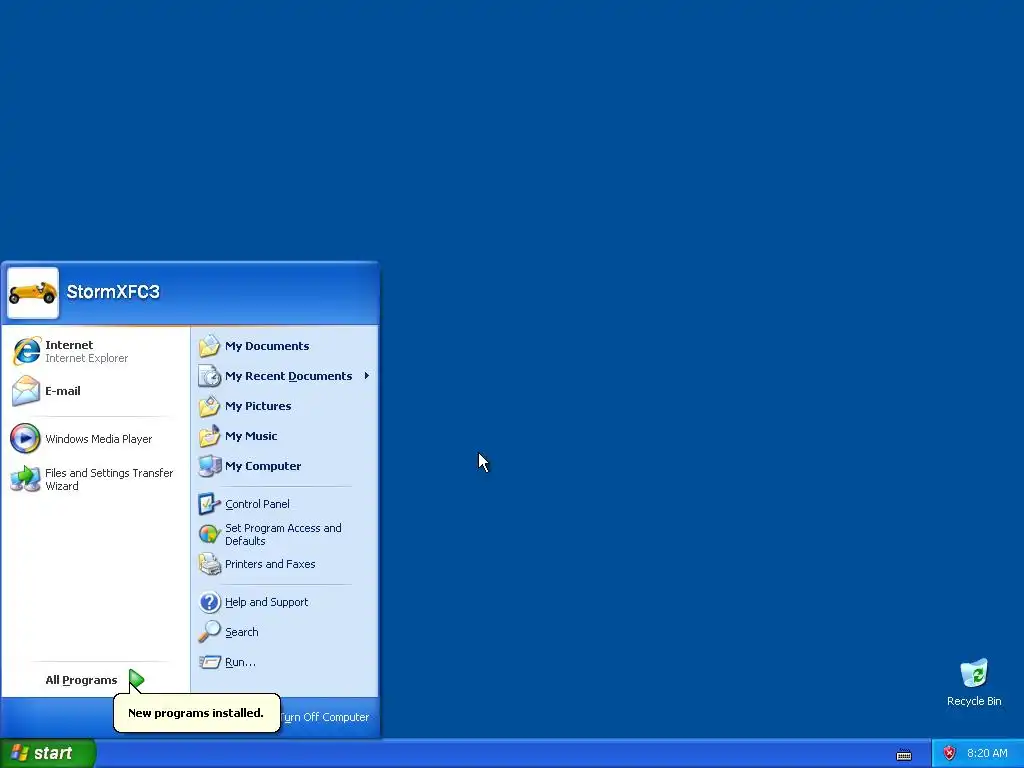This screenshot has width=1024, height=768.
Task: Click the My Recent Documents icon
Action: point(210,376)
